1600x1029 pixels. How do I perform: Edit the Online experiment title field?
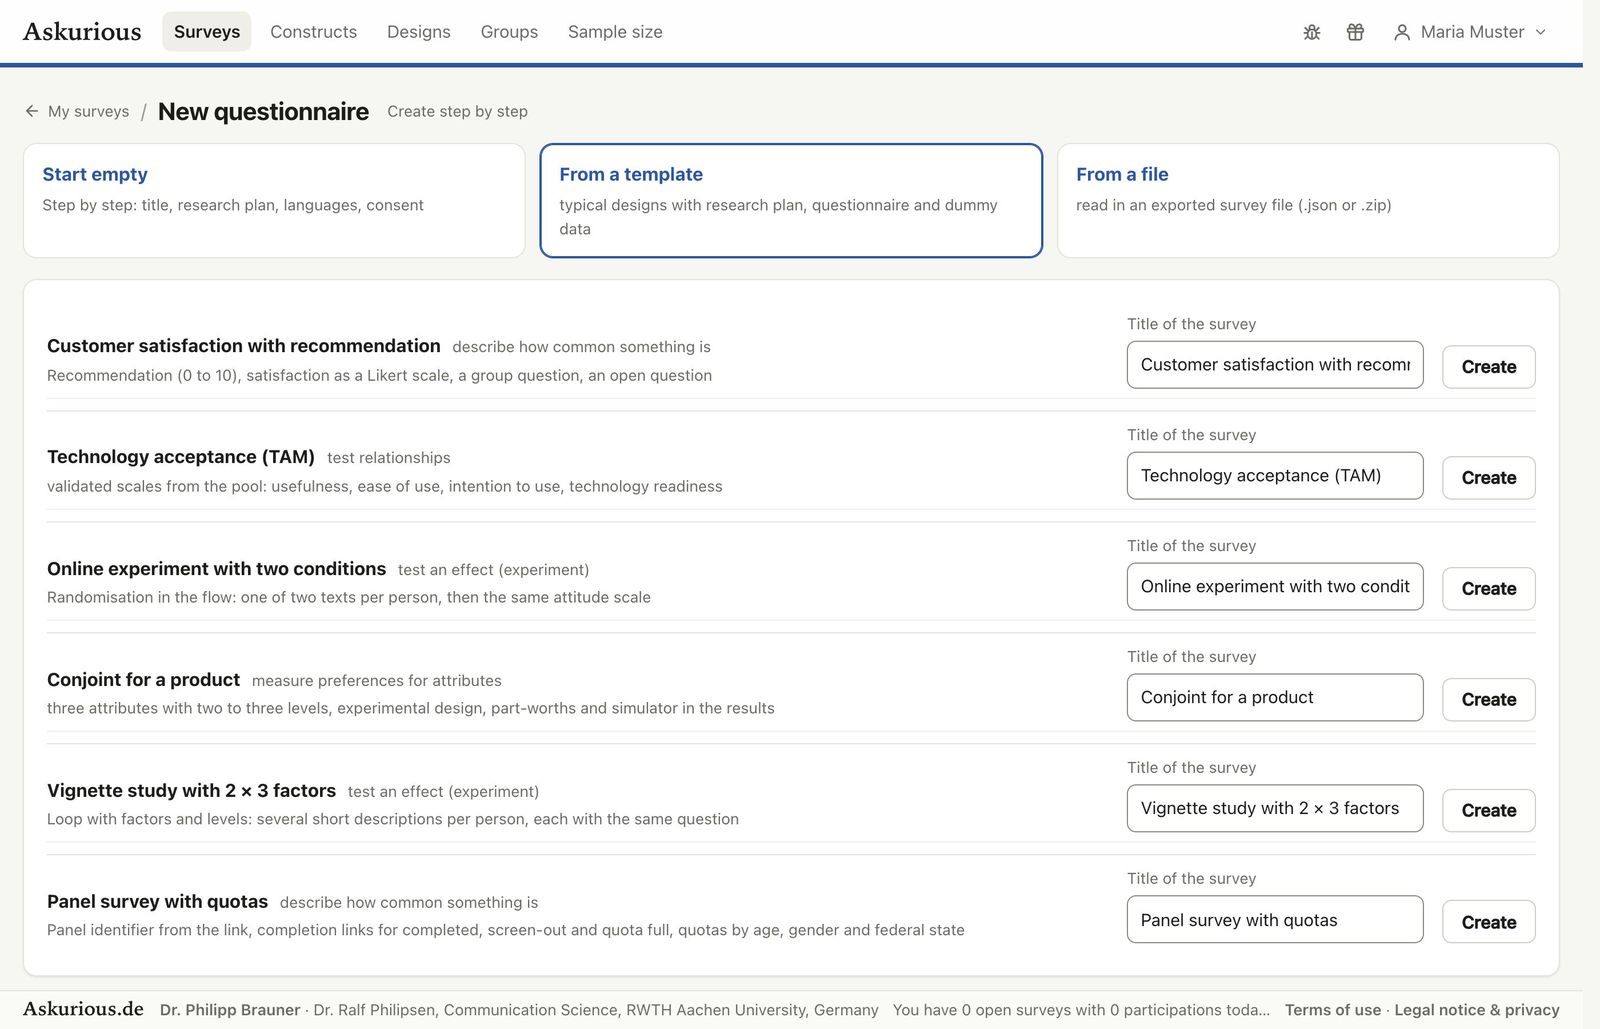(1275, 587)
